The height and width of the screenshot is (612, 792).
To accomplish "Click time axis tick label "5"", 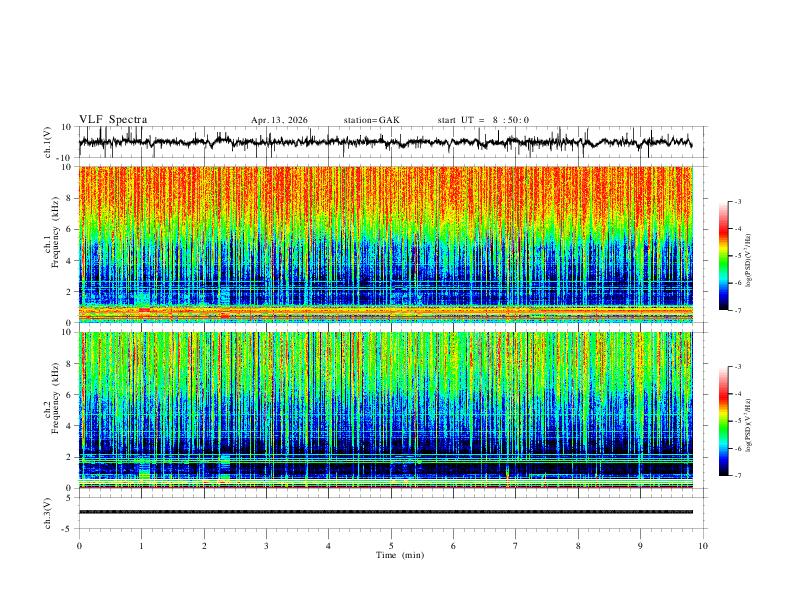I will [391, 546].
